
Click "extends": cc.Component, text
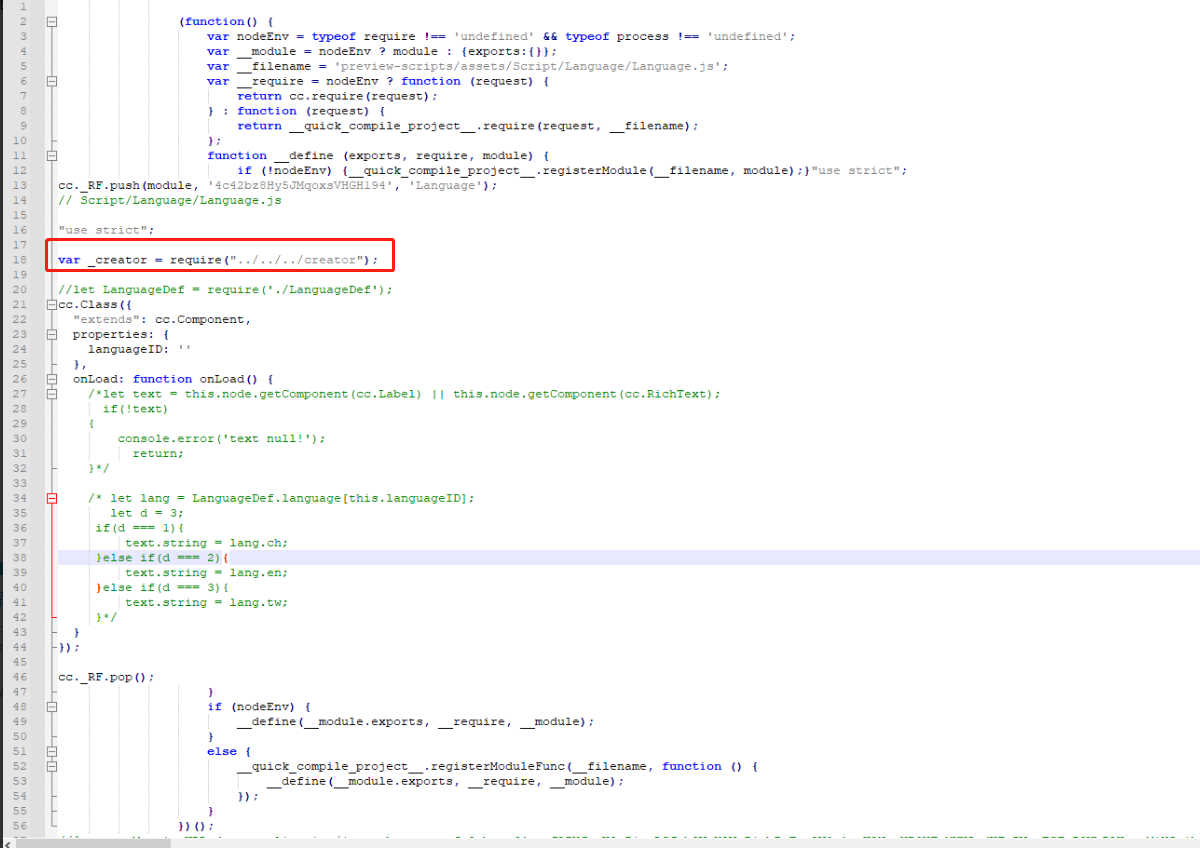pyautogui.click(x=161, y=319)
